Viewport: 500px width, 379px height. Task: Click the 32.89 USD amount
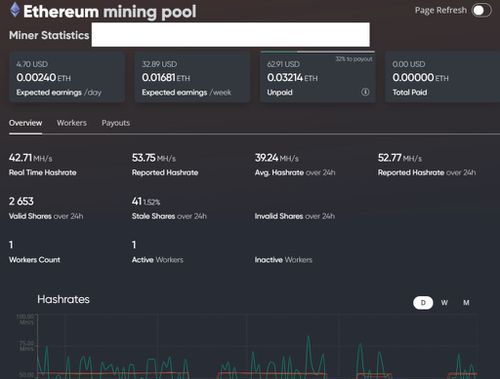coord(159,64)
